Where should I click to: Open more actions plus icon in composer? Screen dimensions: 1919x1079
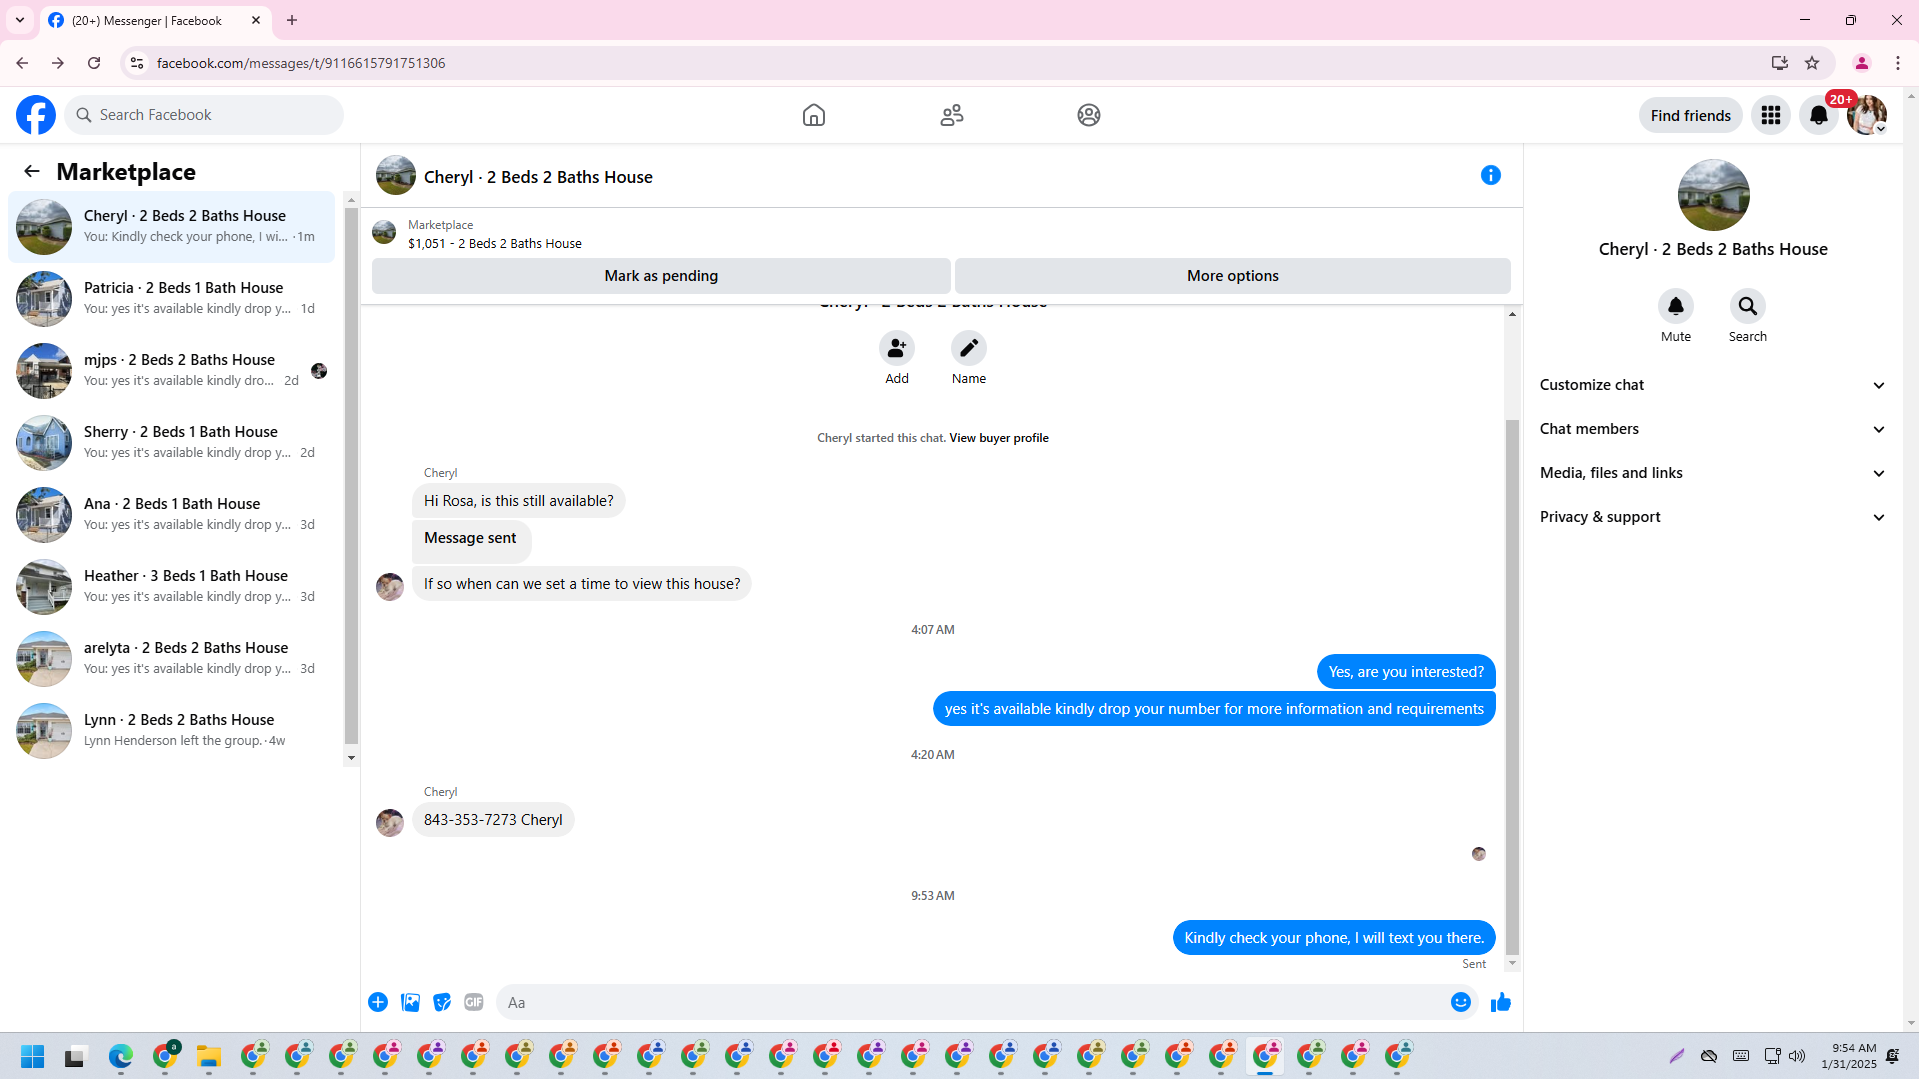[x=378, y=1002]
